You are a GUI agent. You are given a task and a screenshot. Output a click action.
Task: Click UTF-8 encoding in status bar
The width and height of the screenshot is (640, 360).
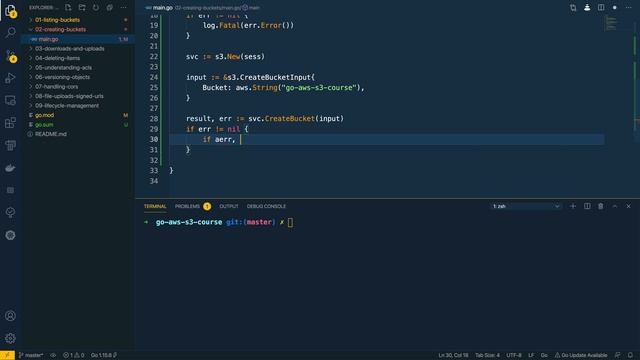(x=514, y=355)
